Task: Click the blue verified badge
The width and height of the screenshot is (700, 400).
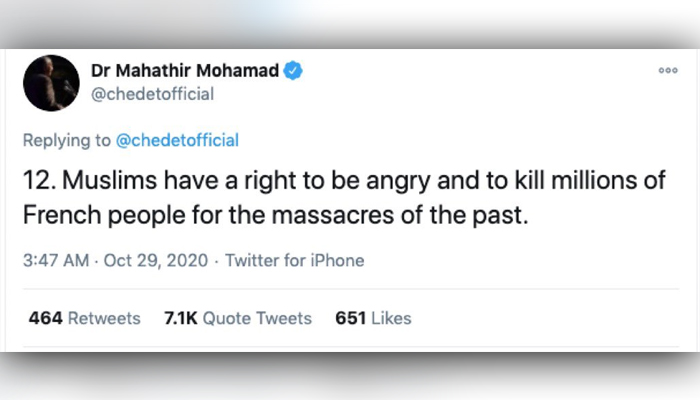Action: 294,71
